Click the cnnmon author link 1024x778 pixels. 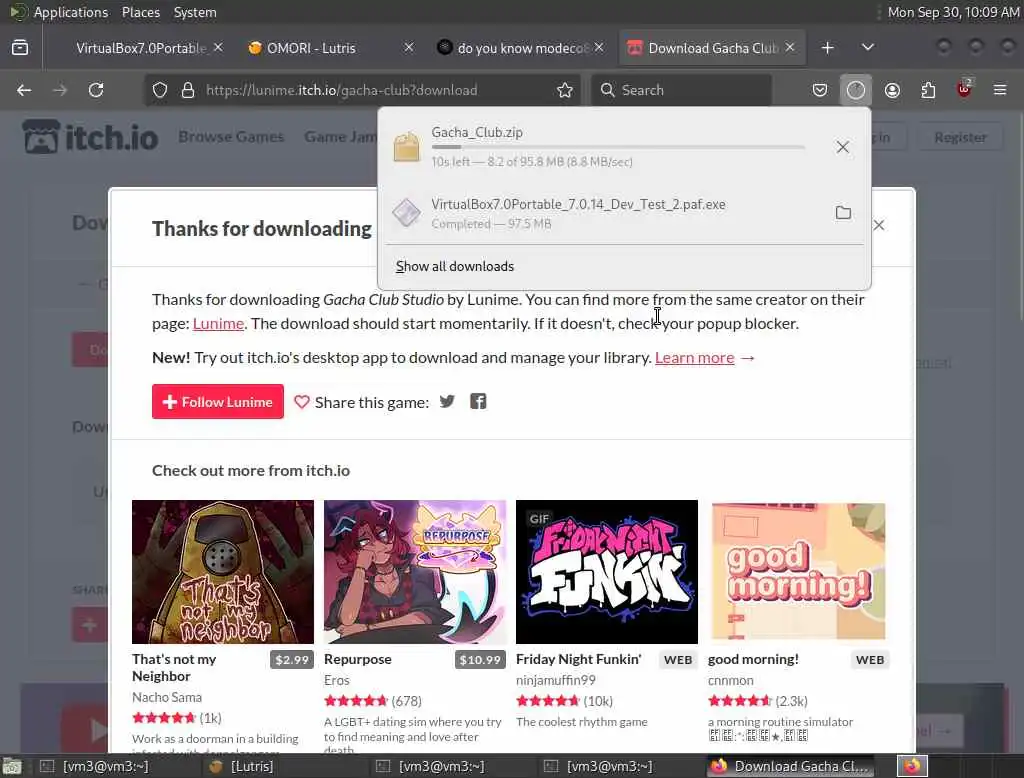pyautogui.click(x=730, y=680)
